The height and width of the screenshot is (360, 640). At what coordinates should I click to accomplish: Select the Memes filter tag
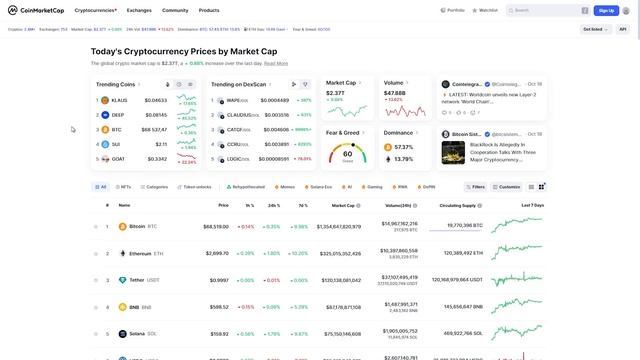[x=285, y=187]
